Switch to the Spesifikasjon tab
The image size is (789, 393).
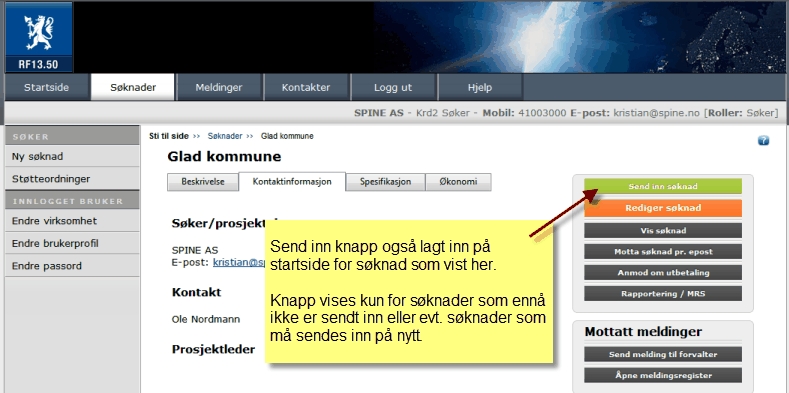click(x=385, y=182)
